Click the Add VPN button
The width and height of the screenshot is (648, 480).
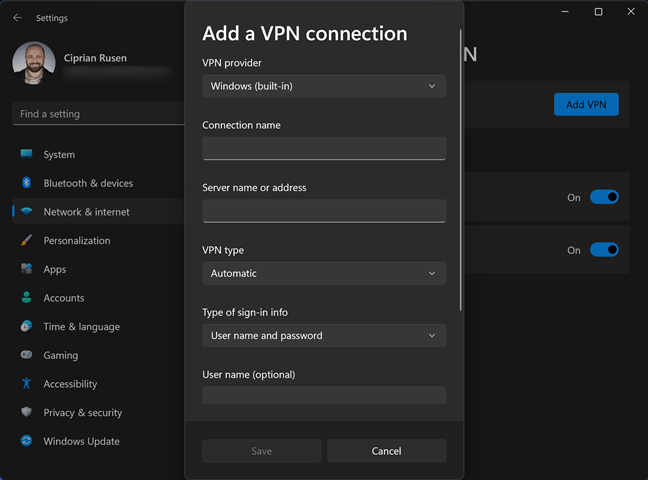pyautogui.click(x=586, y=104)
